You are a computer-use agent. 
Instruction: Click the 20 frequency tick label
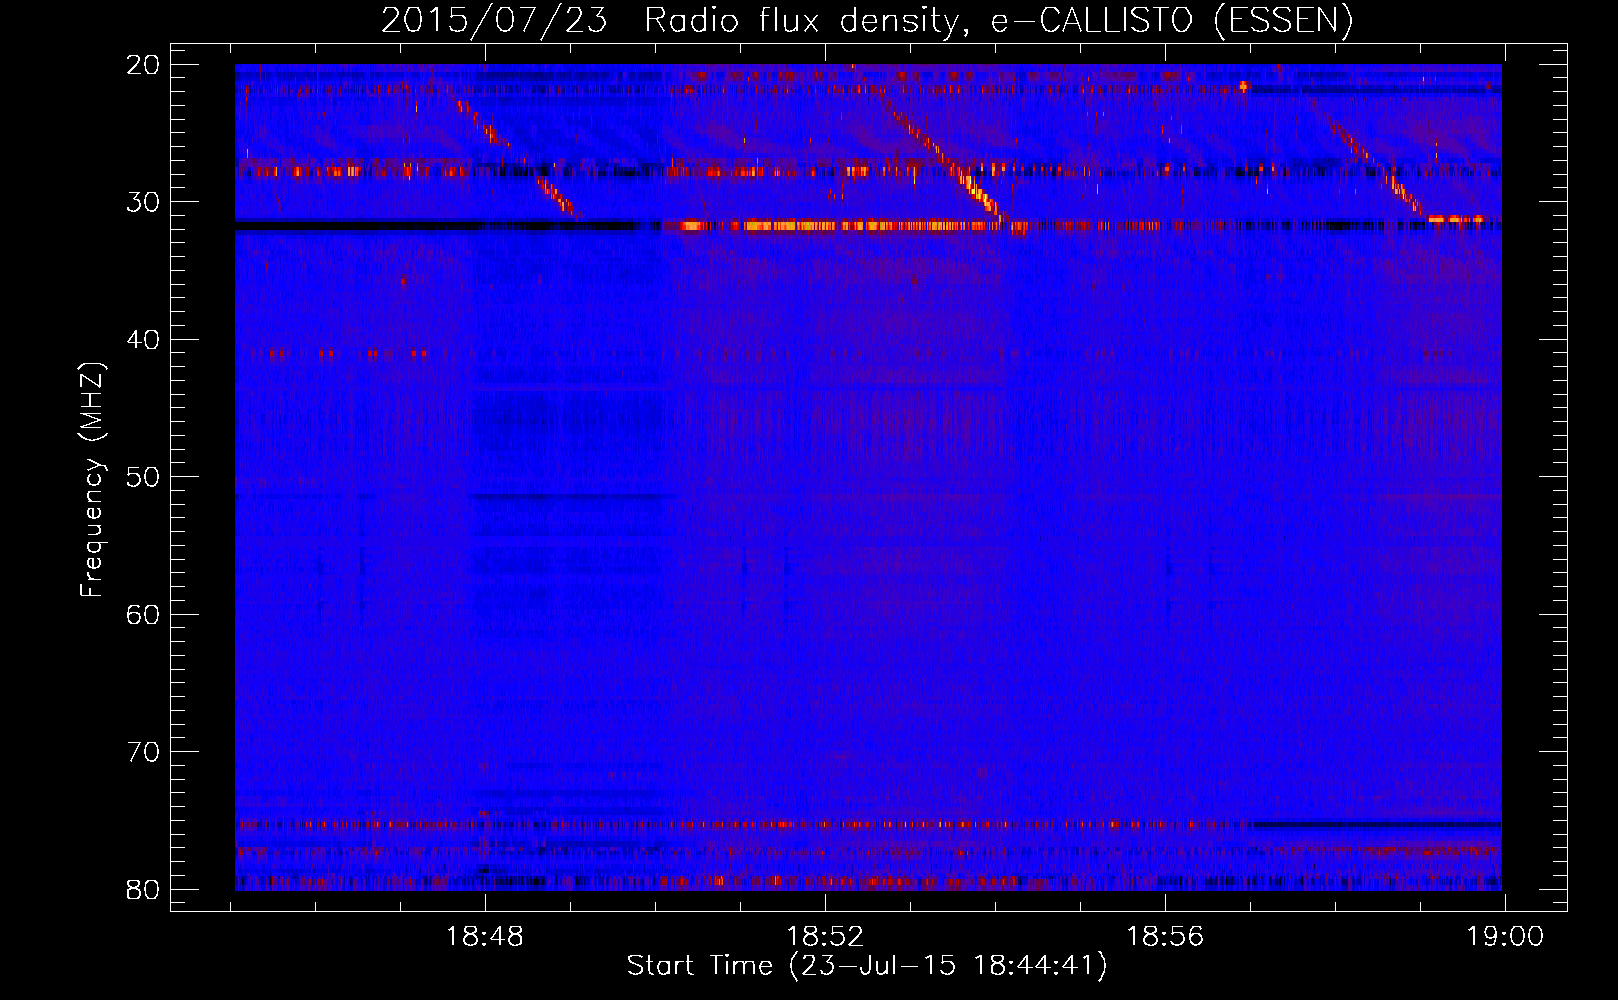tap(143, 65)
